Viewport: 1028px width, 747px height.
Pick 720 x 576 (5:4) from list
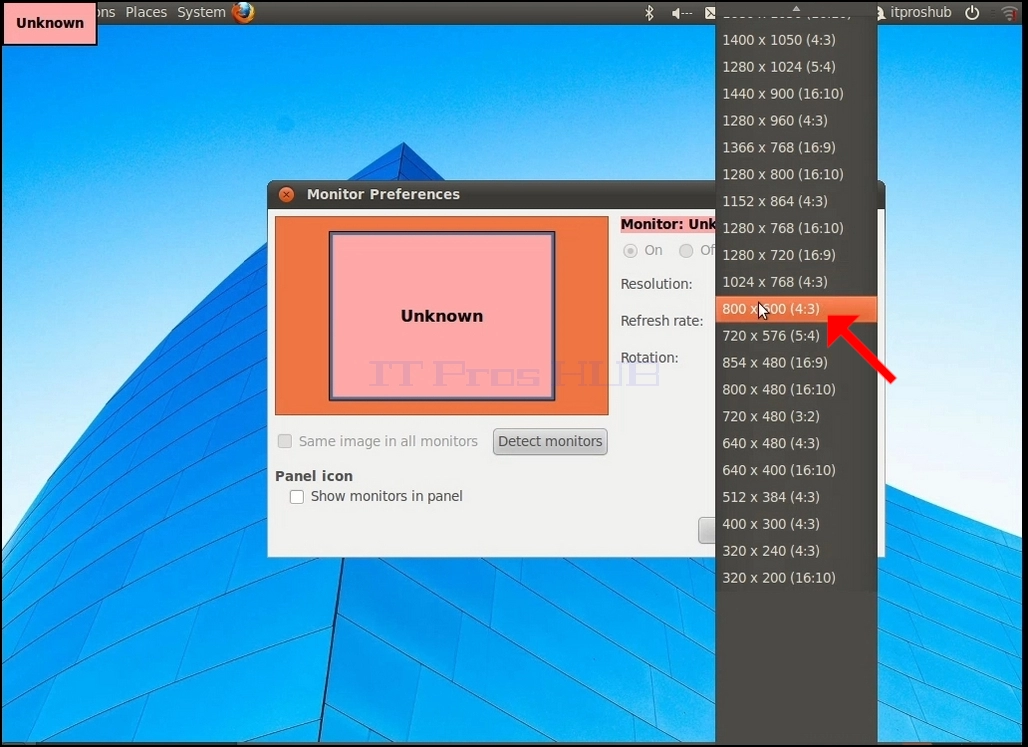pos(796,336)
